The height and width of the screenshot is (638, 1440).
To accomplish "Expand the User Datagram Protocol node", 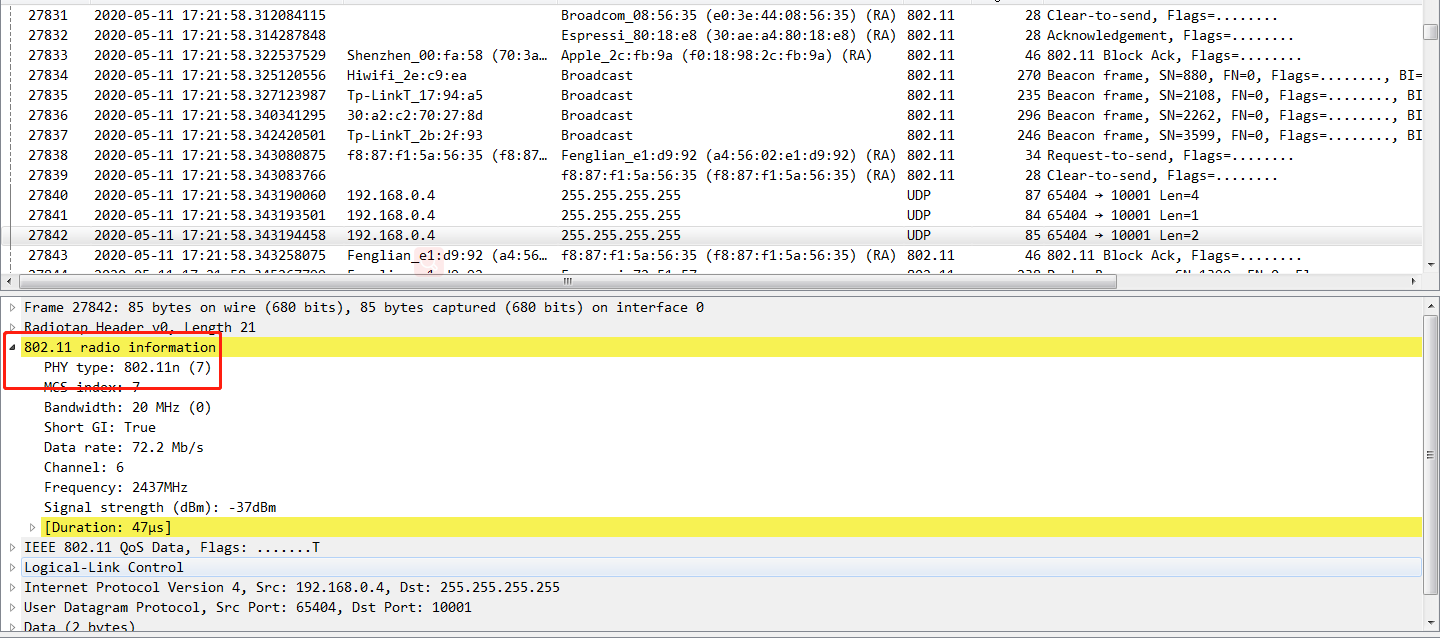I will coord(13,607).
